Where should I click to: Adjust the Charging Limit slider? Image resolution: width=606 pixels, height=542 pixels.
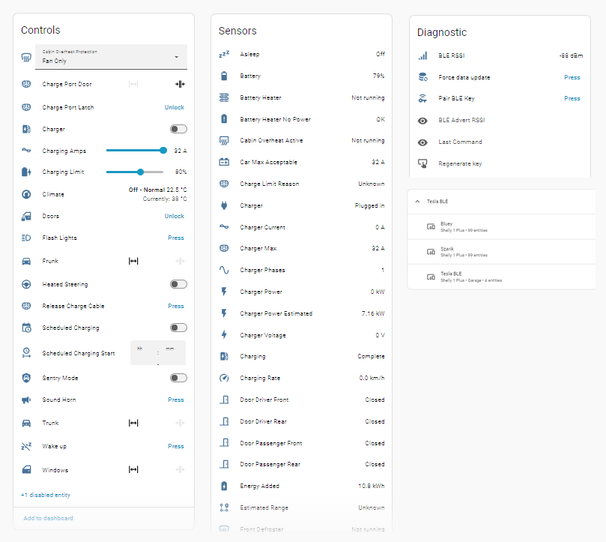(135, 172)
